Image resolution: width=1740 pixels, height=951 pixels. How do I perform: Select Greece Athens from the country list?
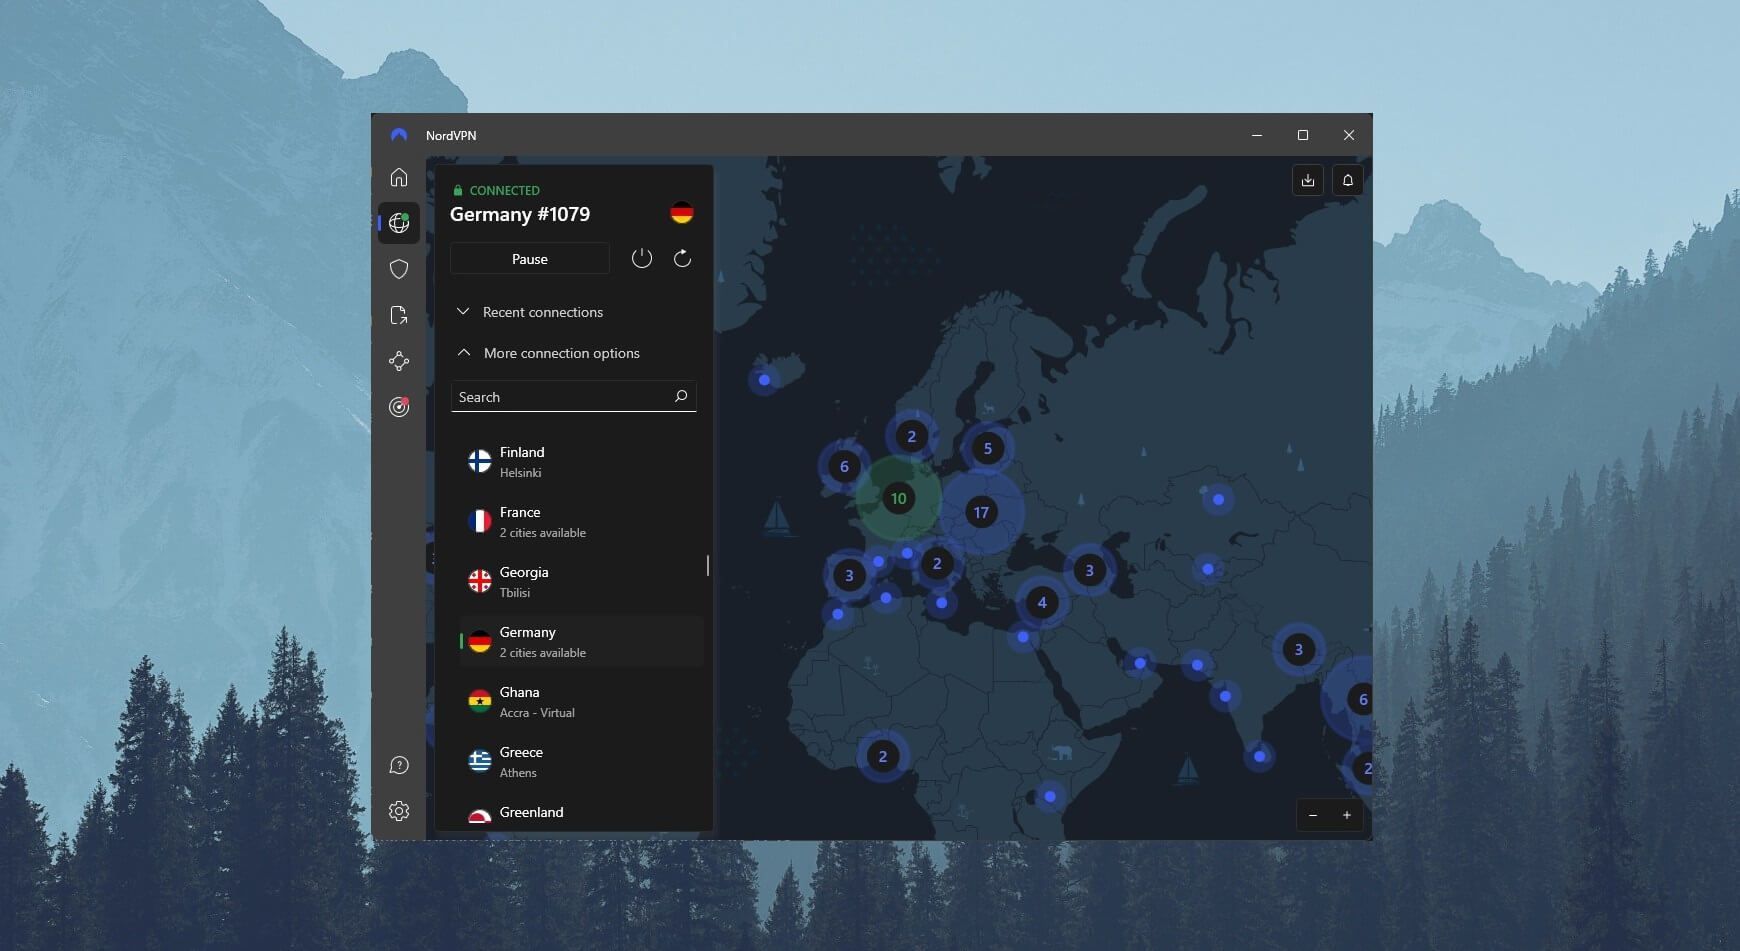pos(580,762)
